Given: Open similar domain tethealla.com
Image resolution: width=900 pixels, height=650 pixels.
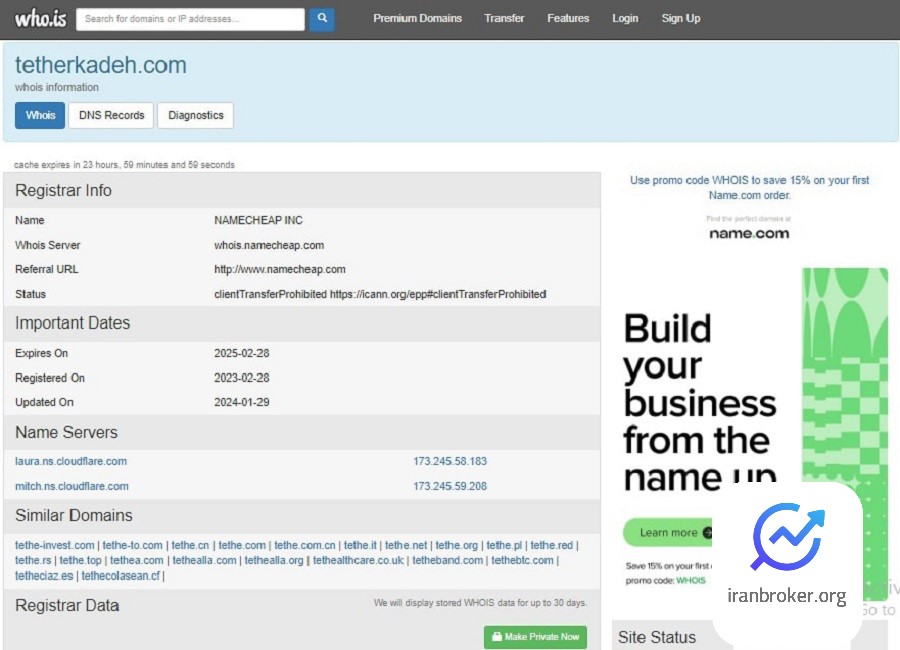Looking at the screenshot, I should (204, 560).
